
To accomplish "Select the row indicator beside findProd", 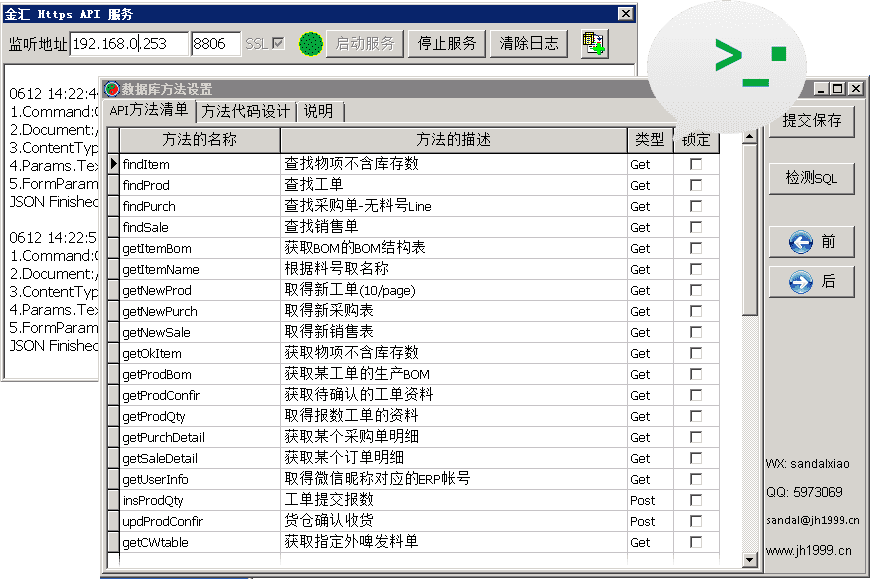I will (113, 185).
